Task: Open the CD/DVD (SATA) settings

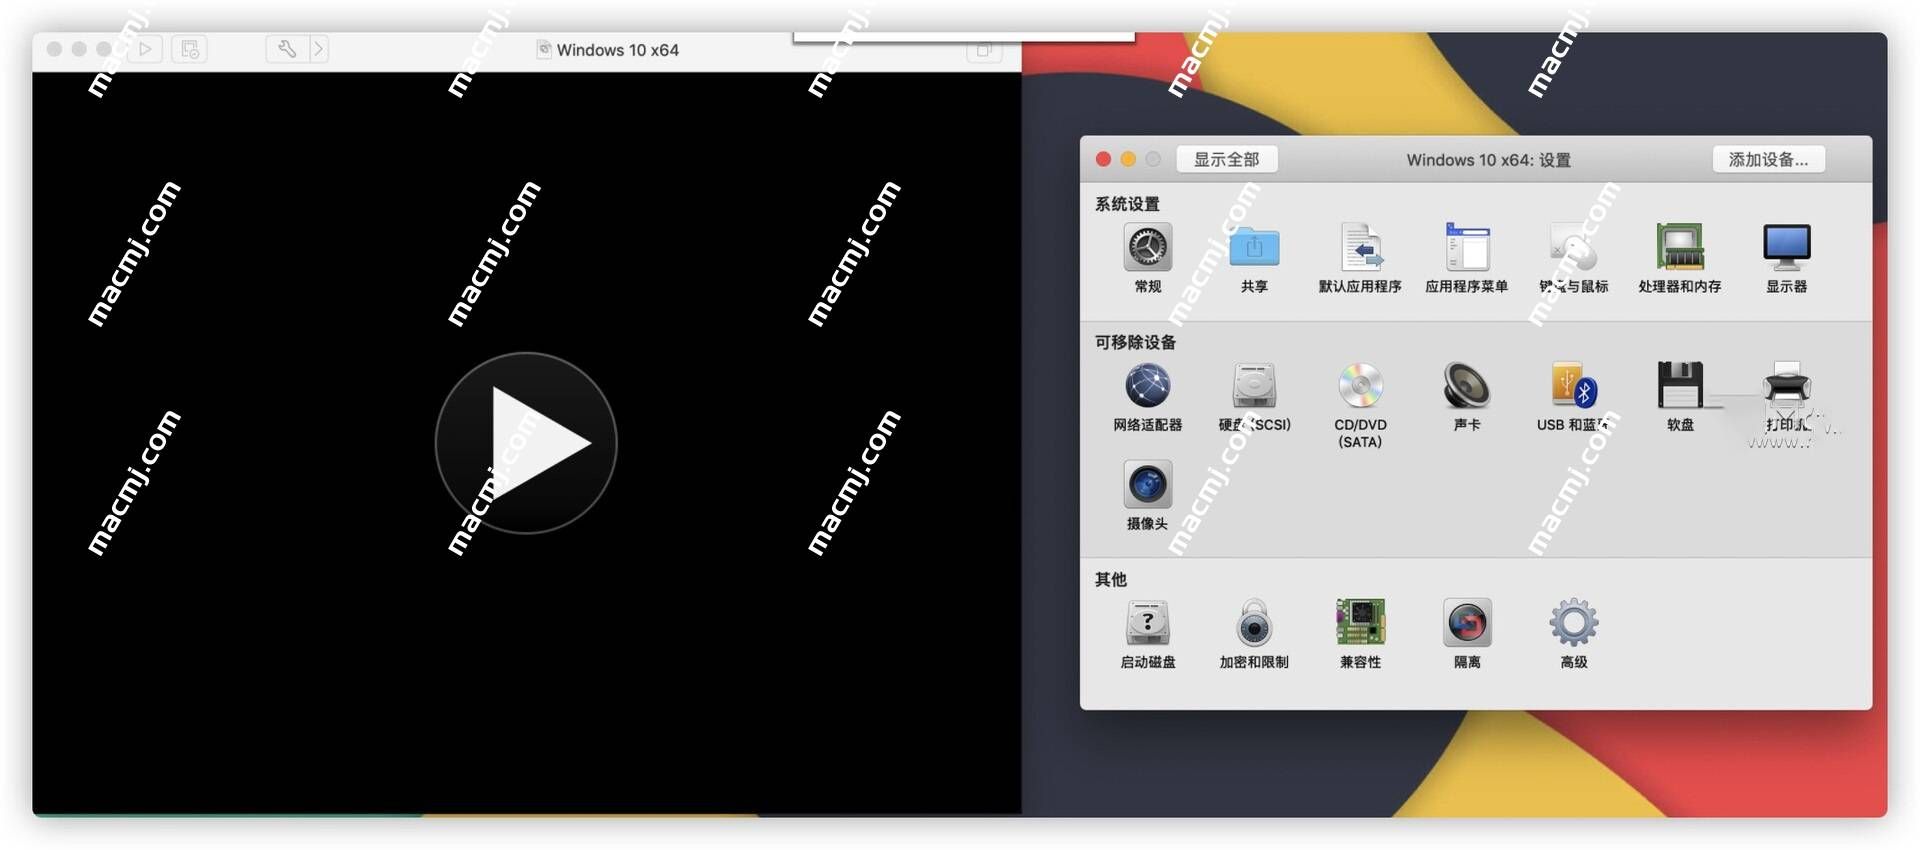Action: pos(1360,386)
